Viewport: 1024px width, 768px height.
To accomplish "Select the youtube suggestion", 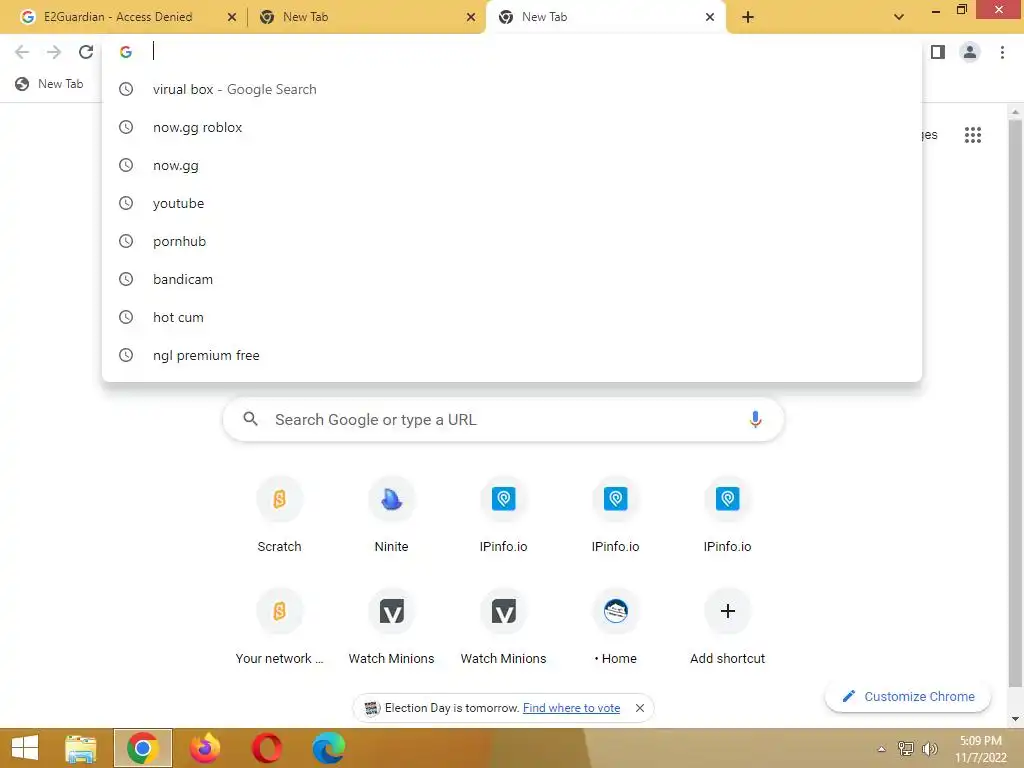I will (511, 203).
